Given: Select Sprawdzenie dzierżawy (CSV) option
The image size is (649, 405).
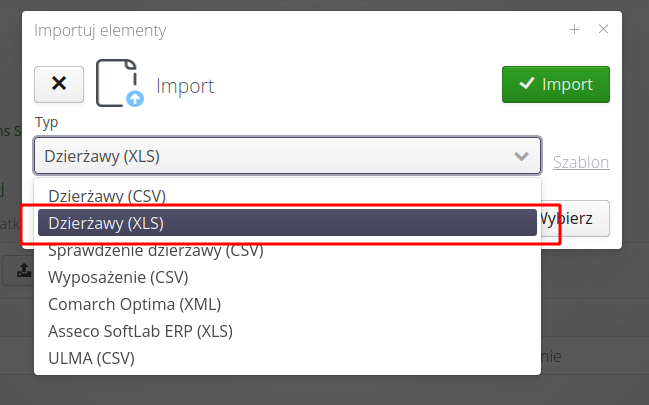Looking at the screenshot, I should click(x=155, y=250).
